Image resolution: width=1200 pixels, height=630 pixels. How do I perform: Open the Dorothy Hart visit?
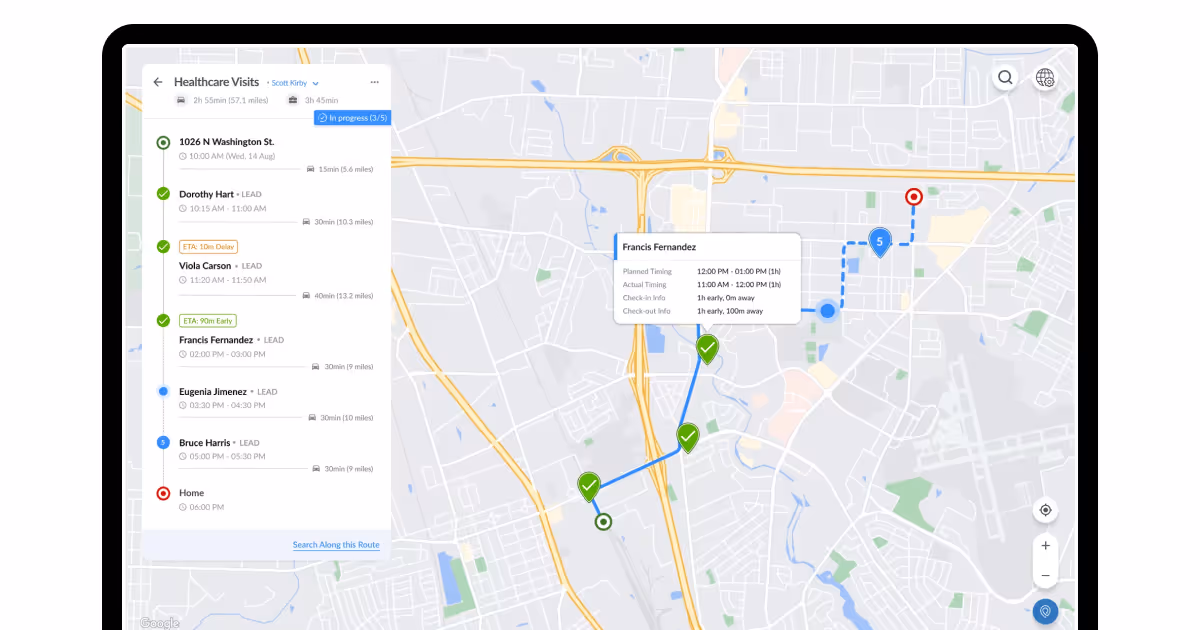tap(206, 194)
